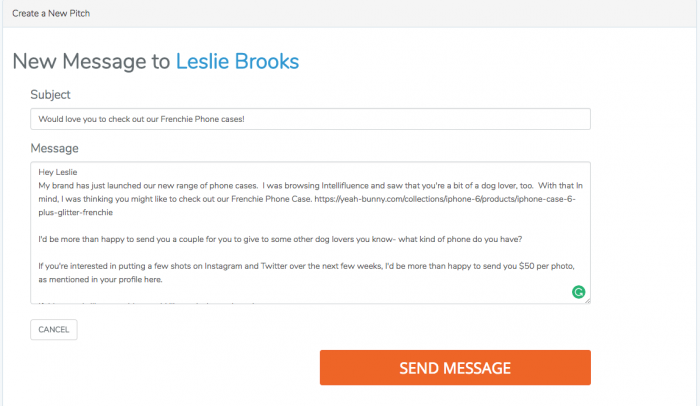Click the Subject label
The image size is (700, 406).
[x=50, y=94]
